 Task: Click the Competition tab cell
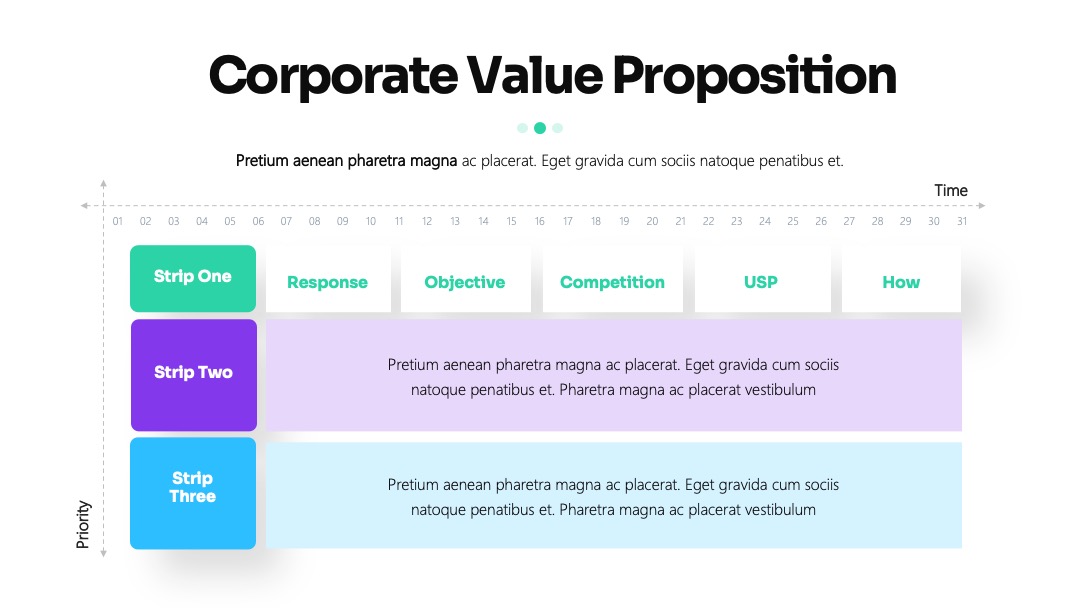612,279
